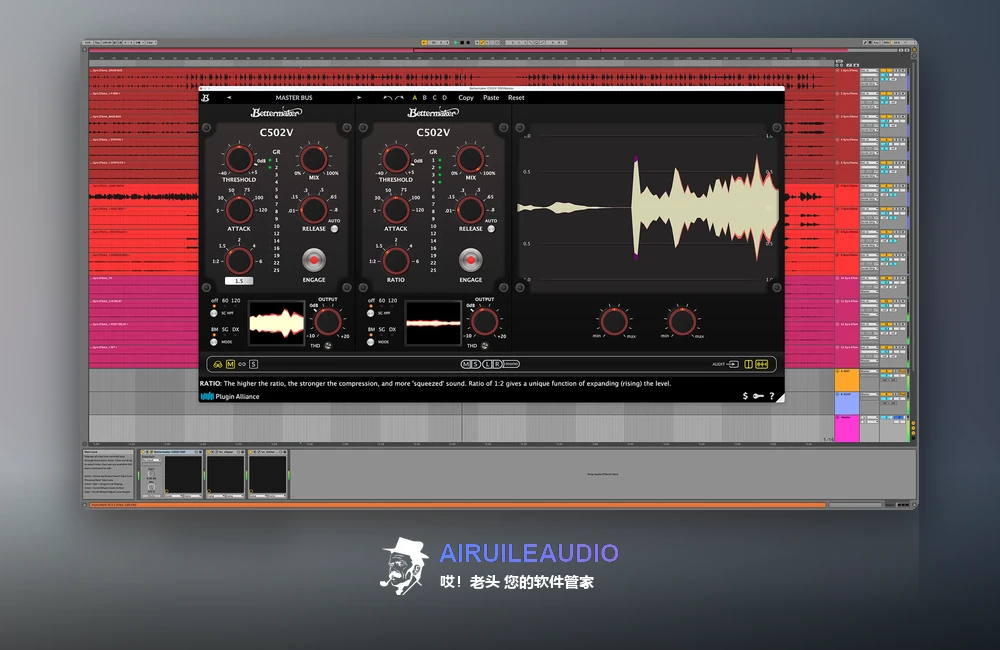This screenshot has height=650, width=1000.
Task: Toggle the right unit THD button
Action: click(x=485, y=346)
